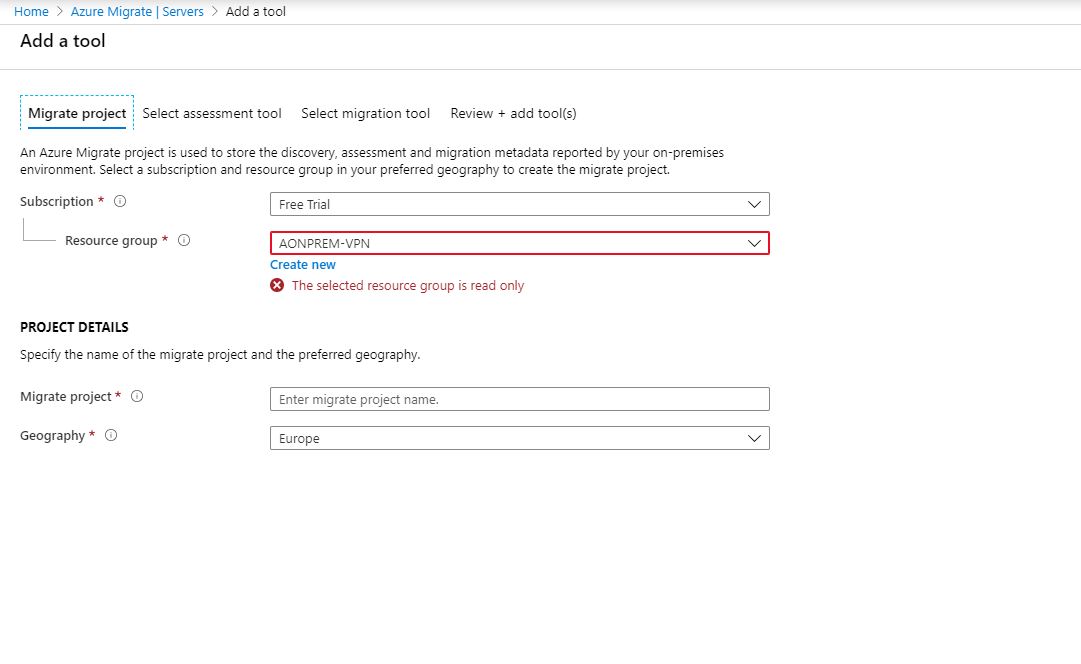
Task: Open the Review + add tool(s) tab
Action: pos(513,114)
